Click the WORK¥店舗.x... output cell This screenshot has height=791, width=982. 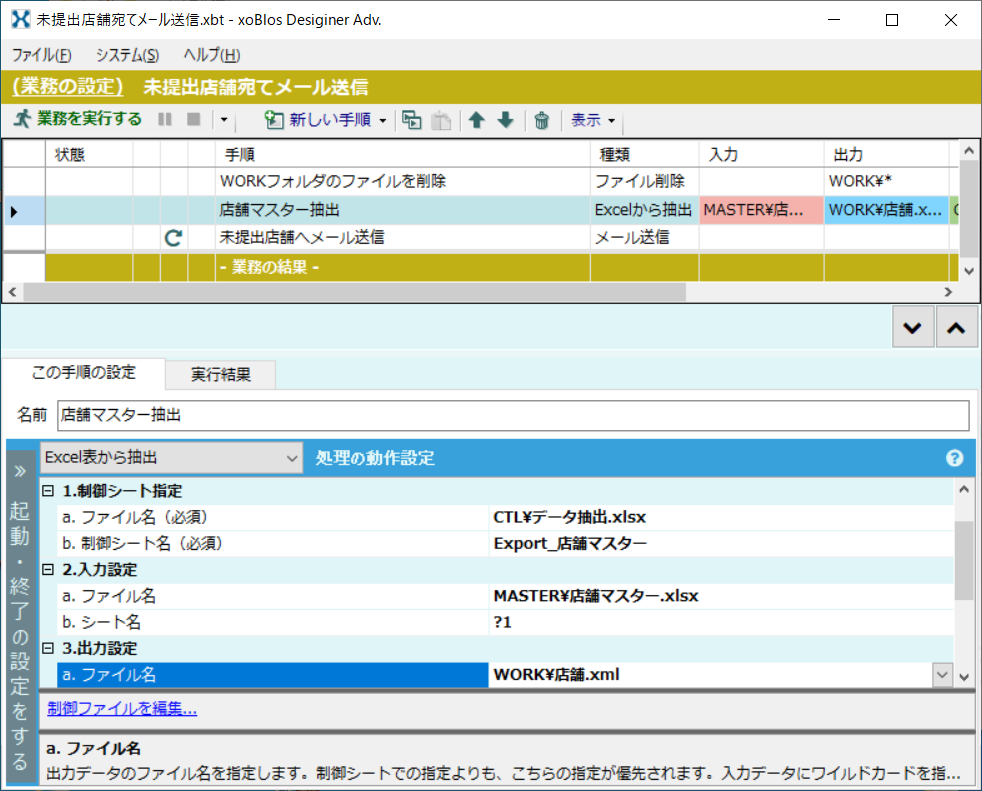pyautogui.click(x=886, y=210)
